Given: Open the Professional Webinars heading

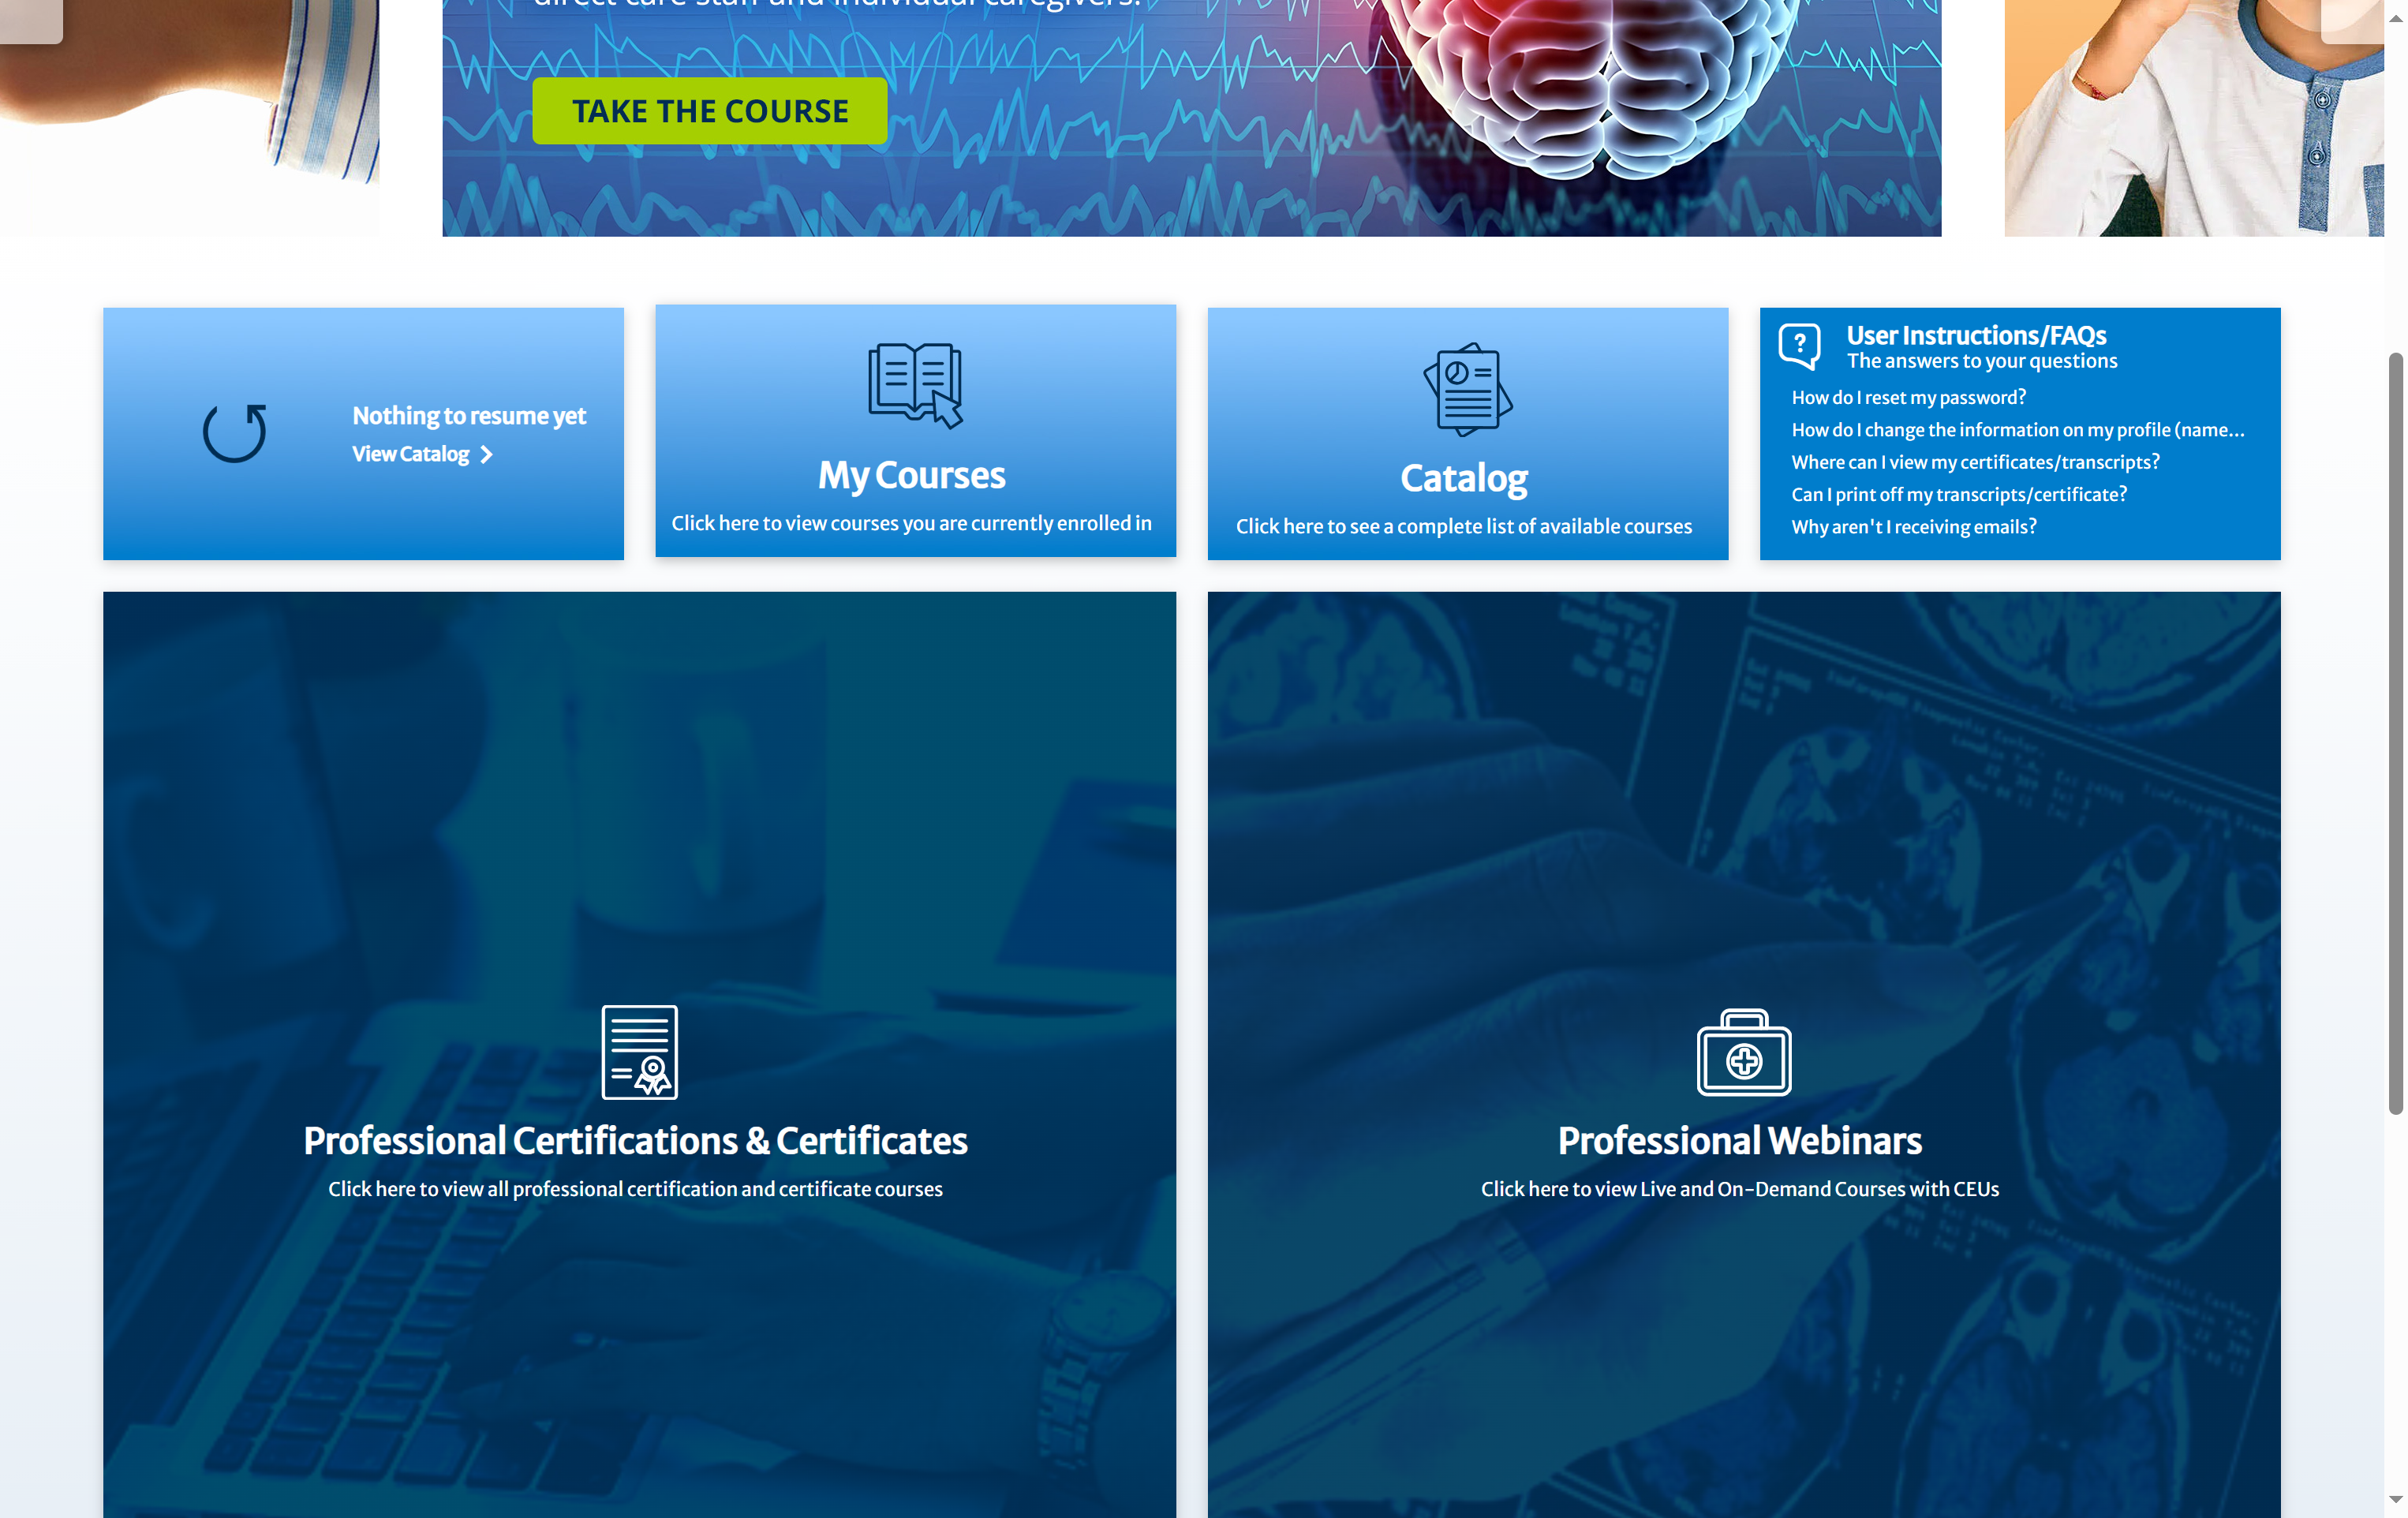Looking at the screenshot, I should (x=1740, y=1141).
